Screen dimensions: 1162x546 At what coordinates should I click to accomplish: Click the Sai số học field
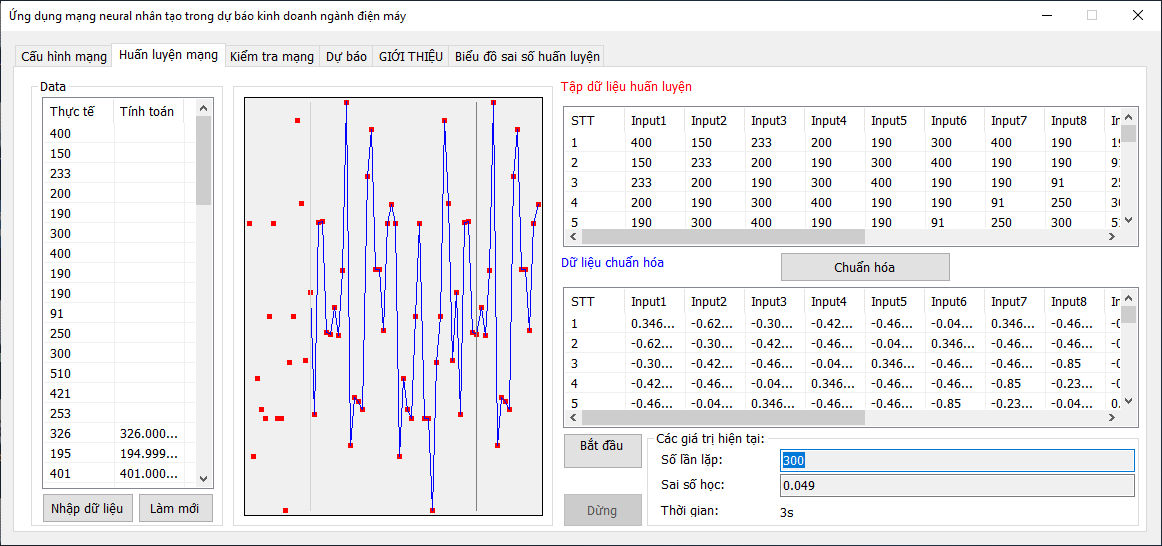(x=957, y=485)
